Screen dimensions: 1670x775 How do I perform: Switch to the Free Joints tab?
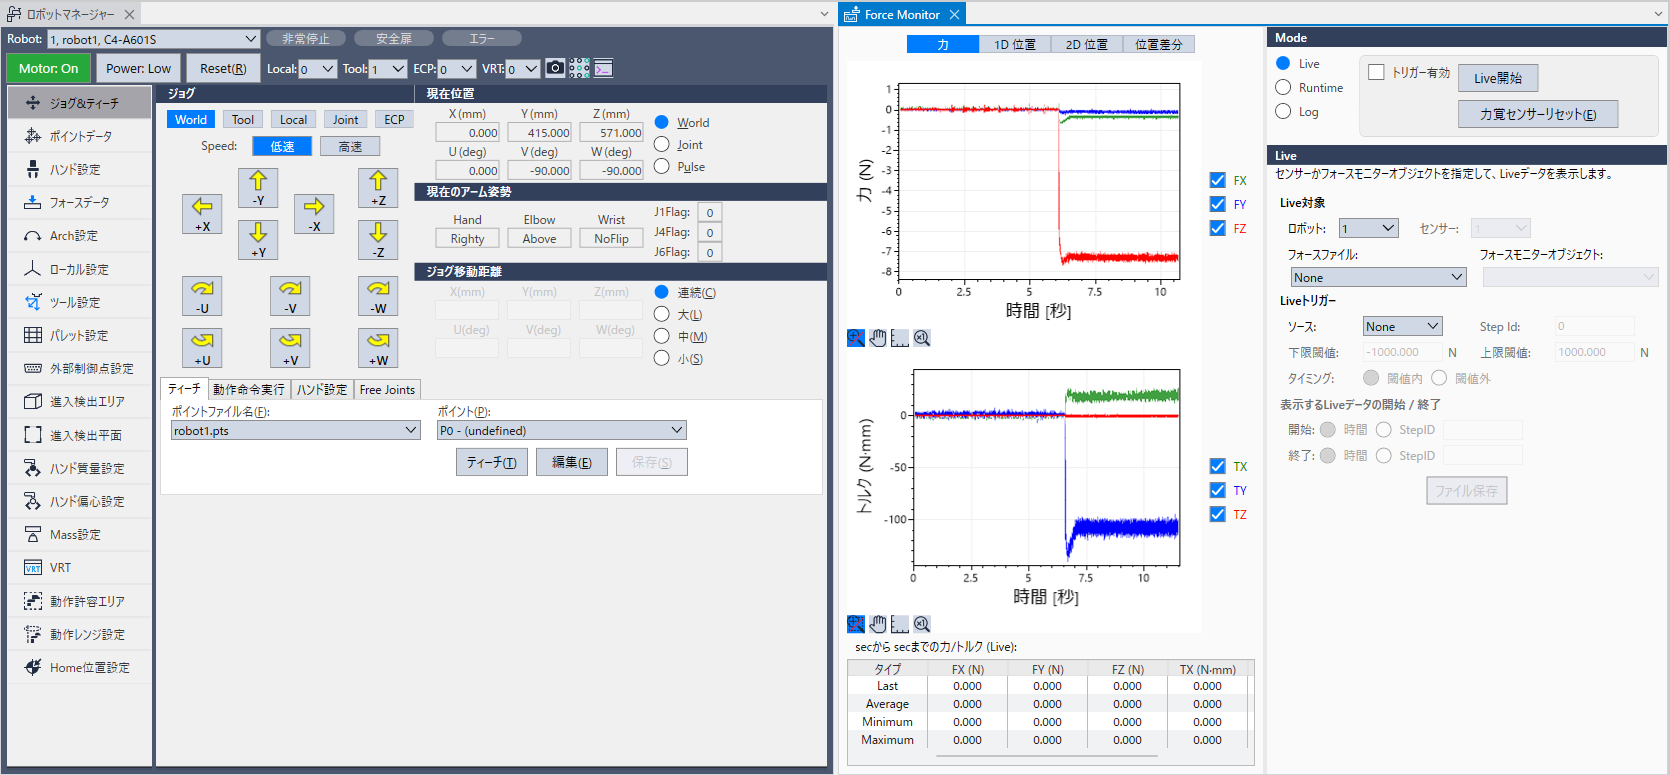tap(387, 389)
